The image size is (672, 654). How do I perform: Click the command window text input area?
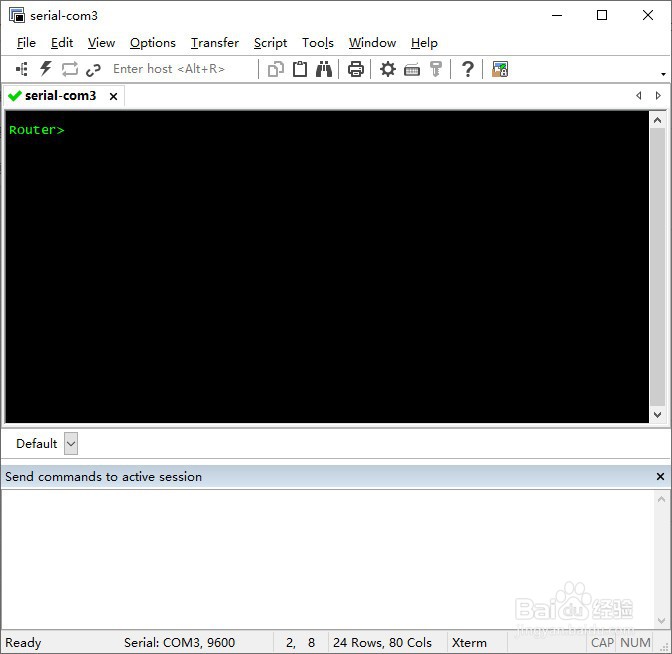click(328, 558)
